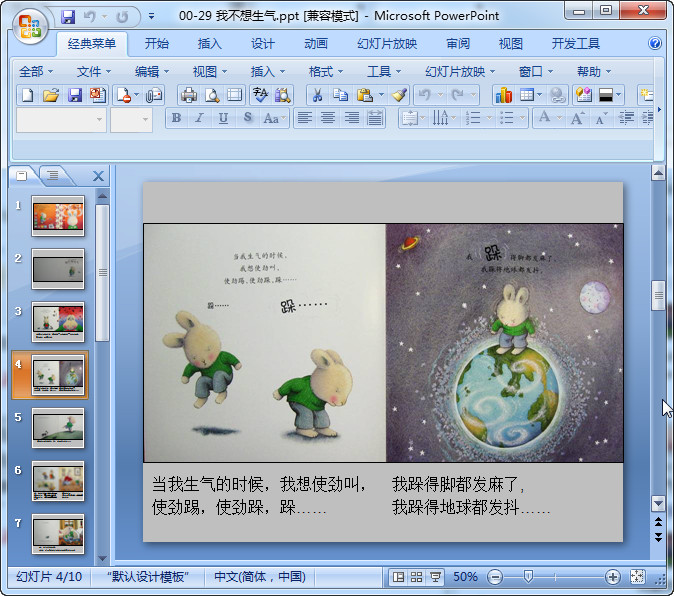Switch to the 经典菜单 ribbon tab
Viewport: 674px width, 596px height.
click(92, 43)
